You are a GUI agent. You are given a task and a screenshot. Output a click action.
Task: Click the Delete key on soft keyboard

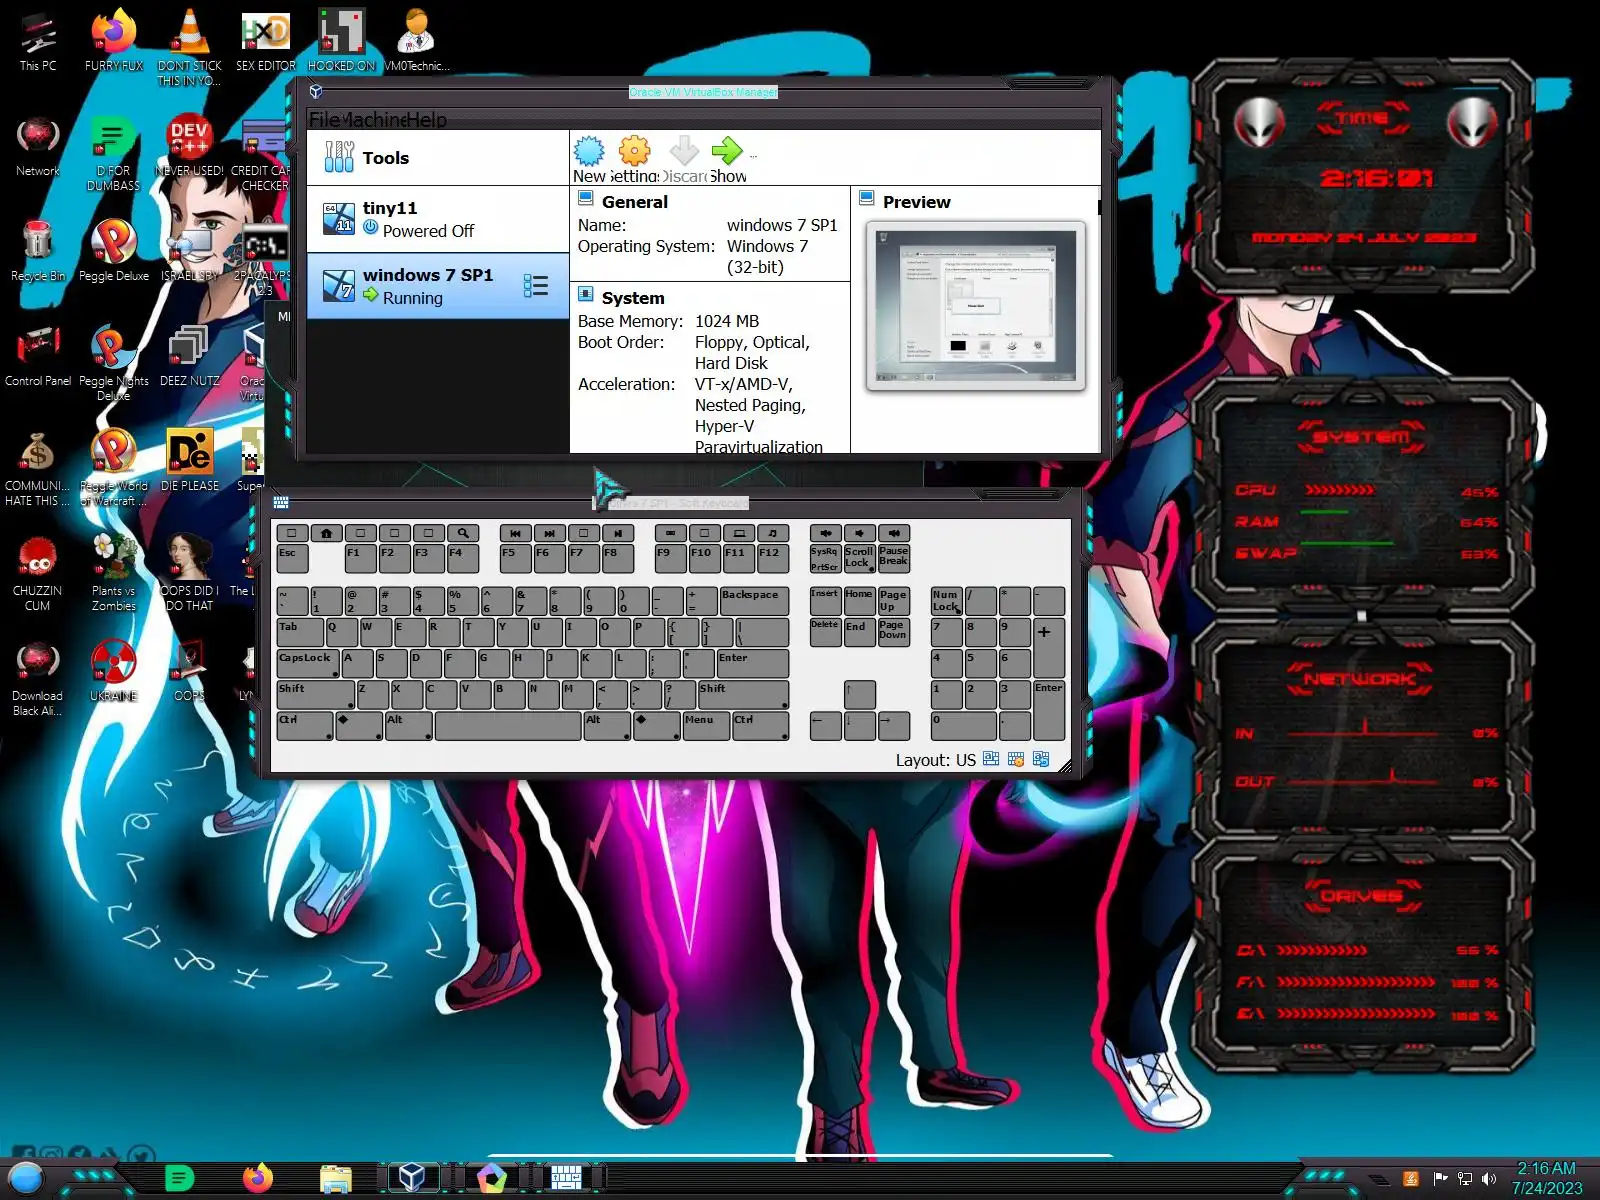[x=825, y=632]
